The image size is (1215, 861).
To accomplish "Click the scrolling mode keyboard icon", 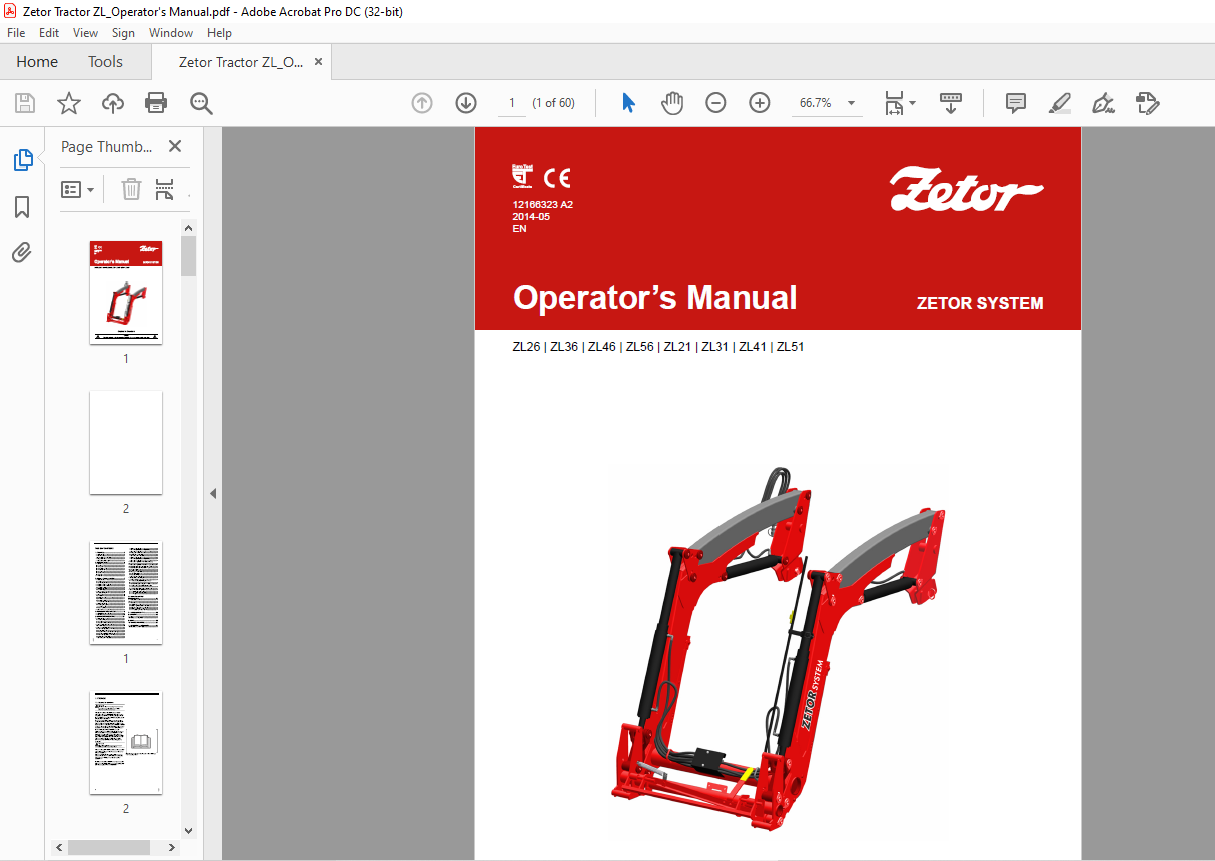I will (x=950, y=103).
